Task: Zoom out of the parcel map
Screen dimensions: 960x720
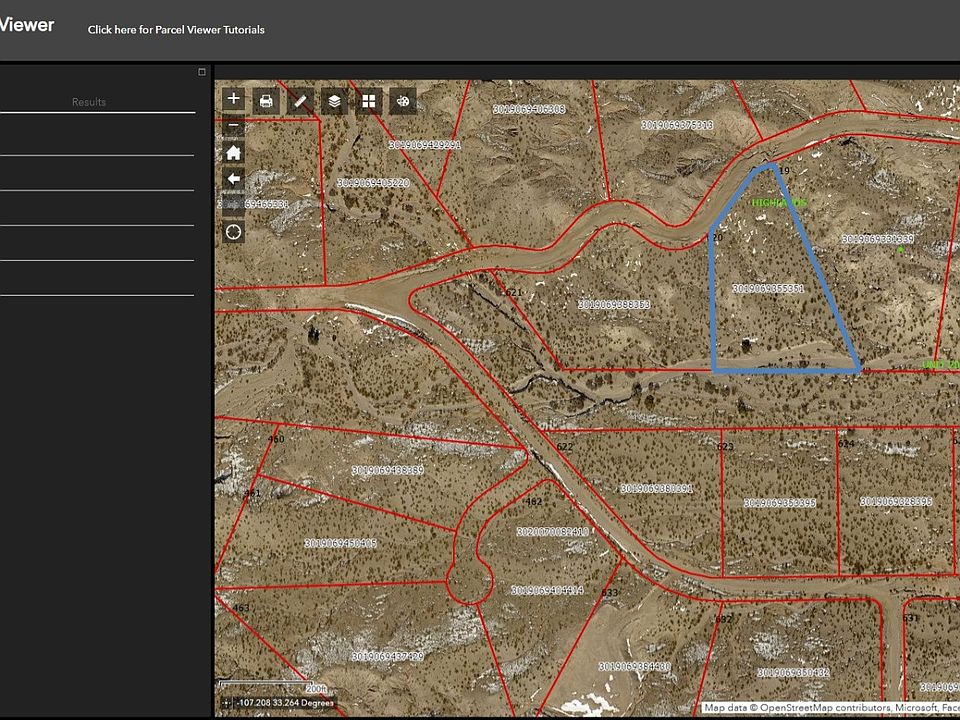Action: [x=233, y=126]
